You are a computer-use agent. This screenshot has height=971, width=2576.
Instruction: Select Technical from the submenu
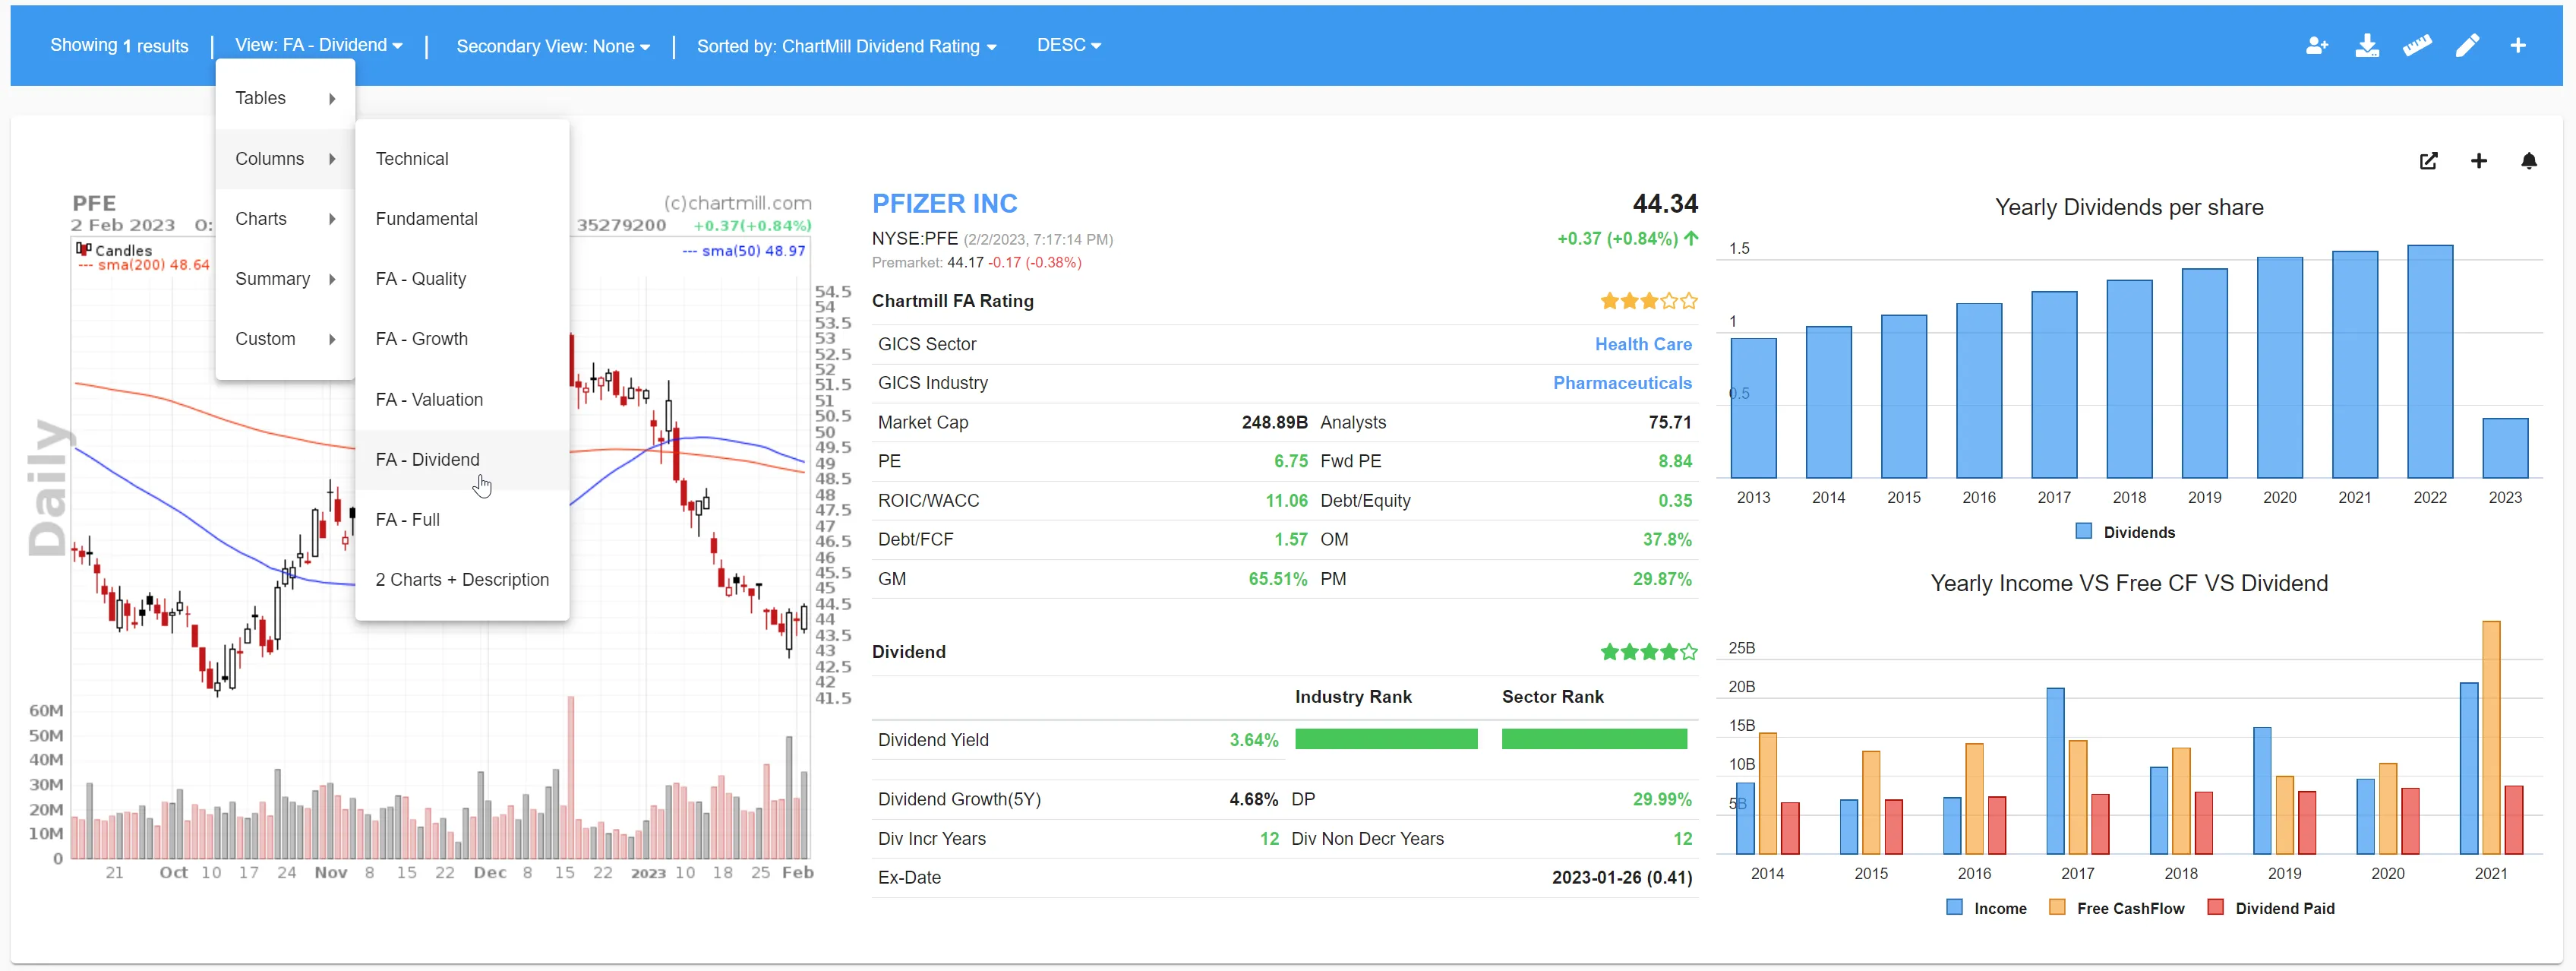[462, 159]
